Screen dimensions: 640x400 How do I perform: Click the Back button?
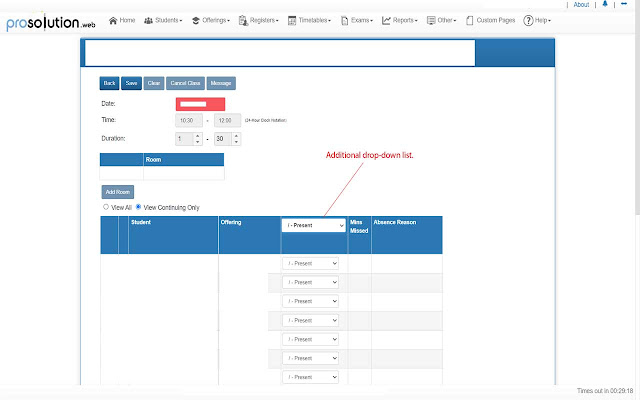(109, 83)
